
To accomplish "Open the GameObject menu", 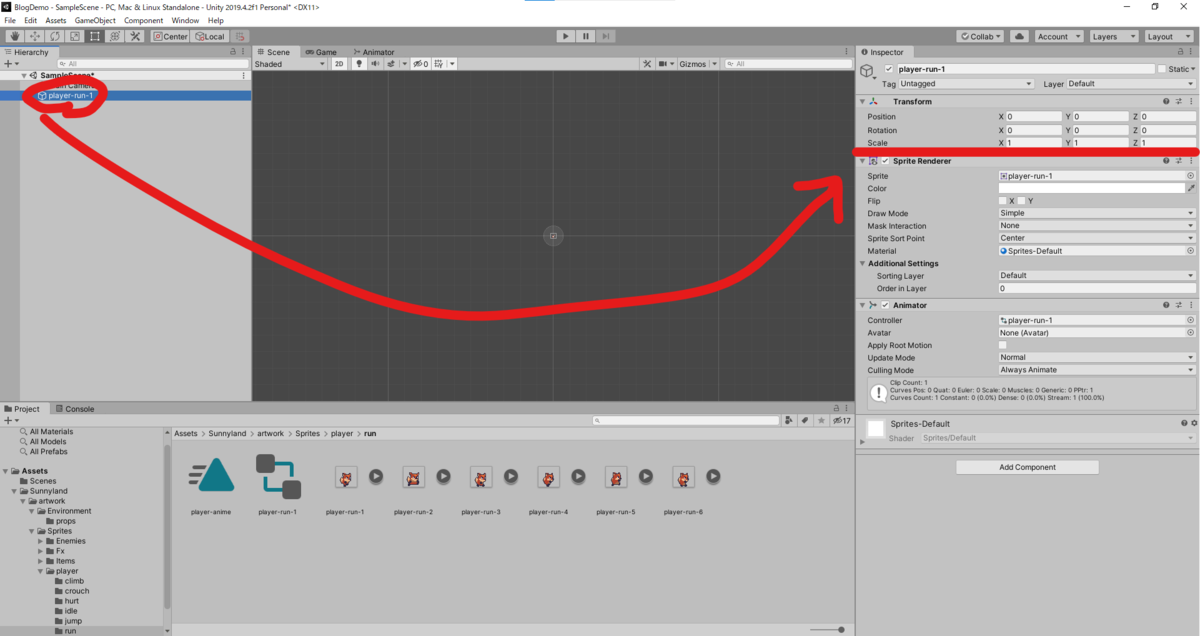I will [95, 20].
